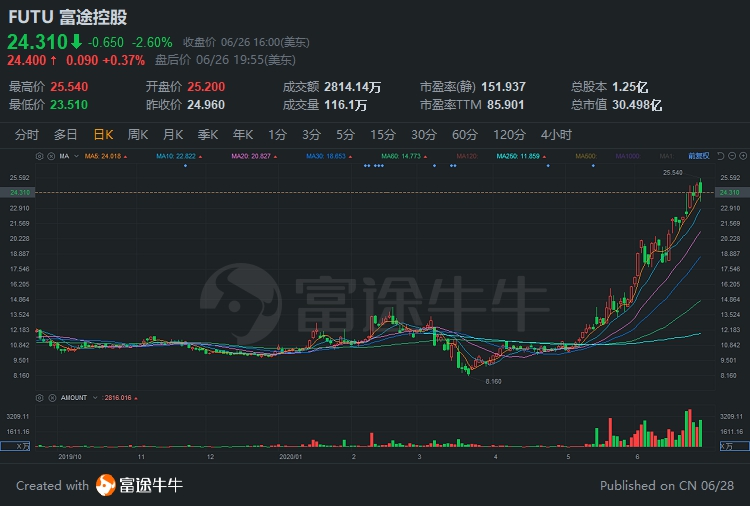The width and height of the screenshot is (750, 506).
Task: Select the 60分 interval
Action: click(x=464, y=135)
